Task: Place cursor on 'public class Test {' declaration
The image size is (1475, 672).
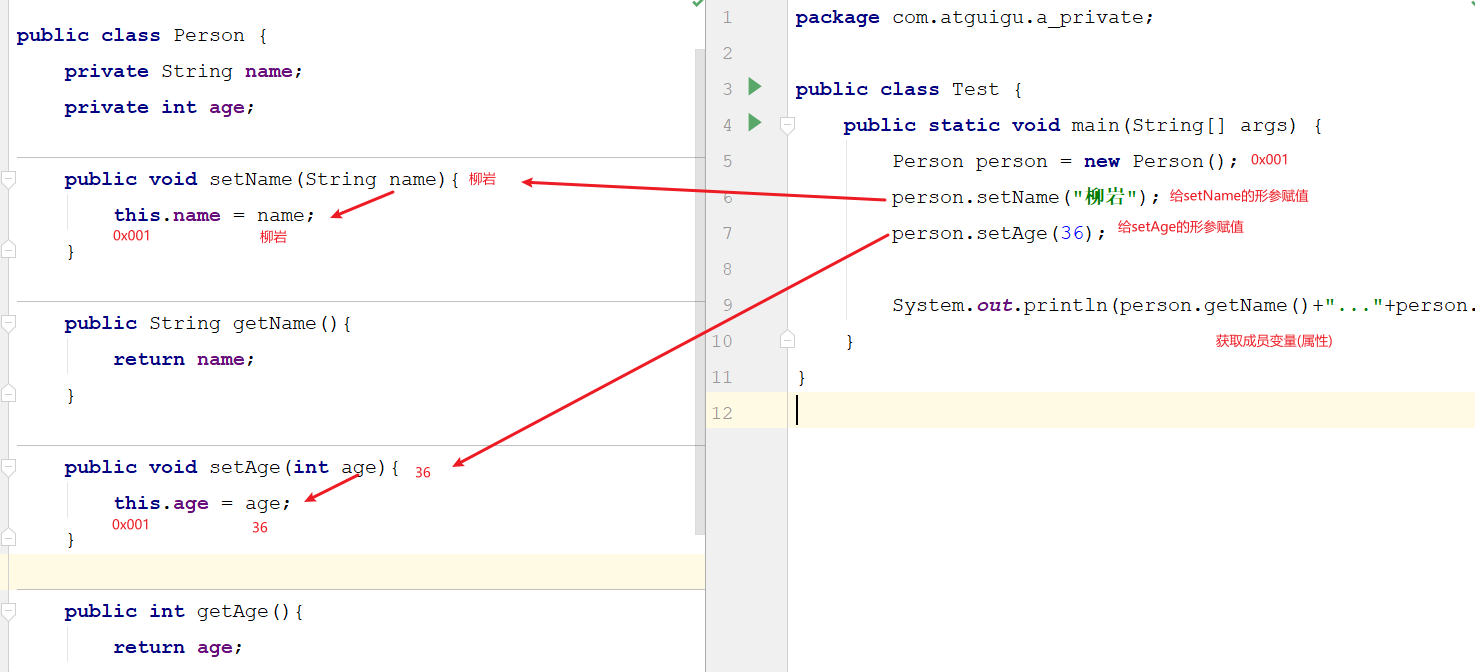Action: (908, 89)
